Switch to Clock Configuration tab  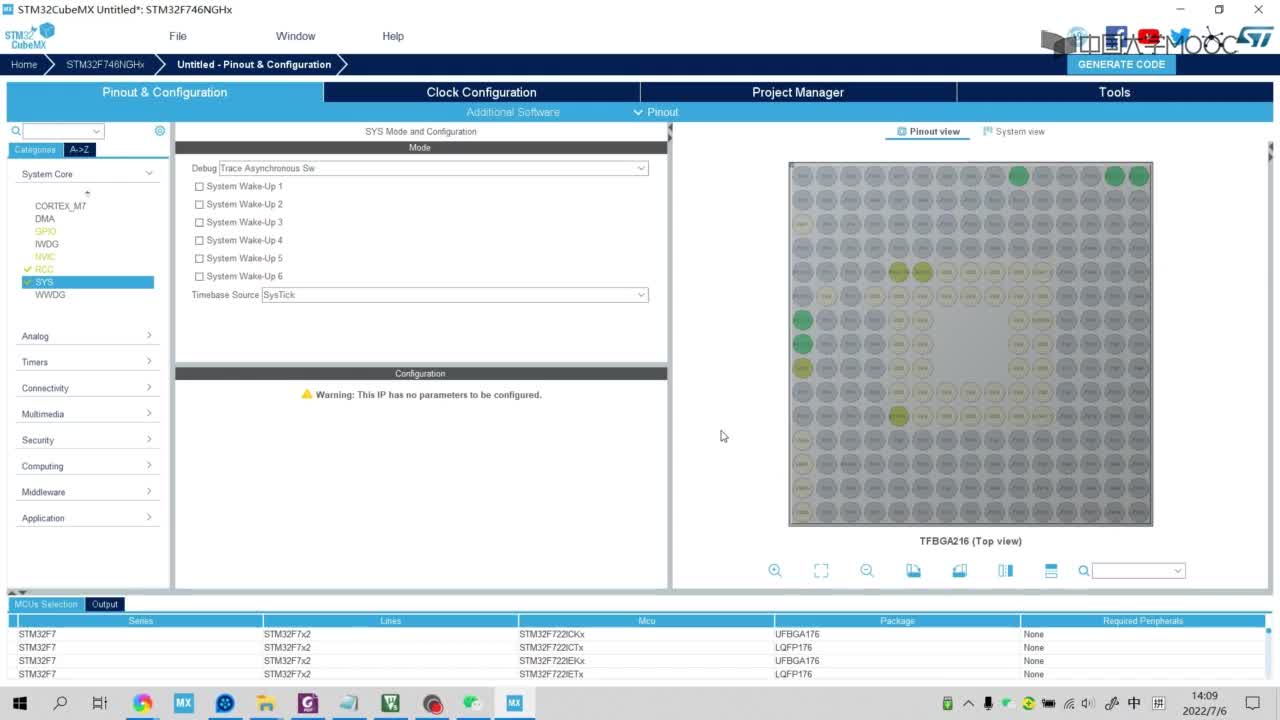pyautogui.click(x=481, y=92)
